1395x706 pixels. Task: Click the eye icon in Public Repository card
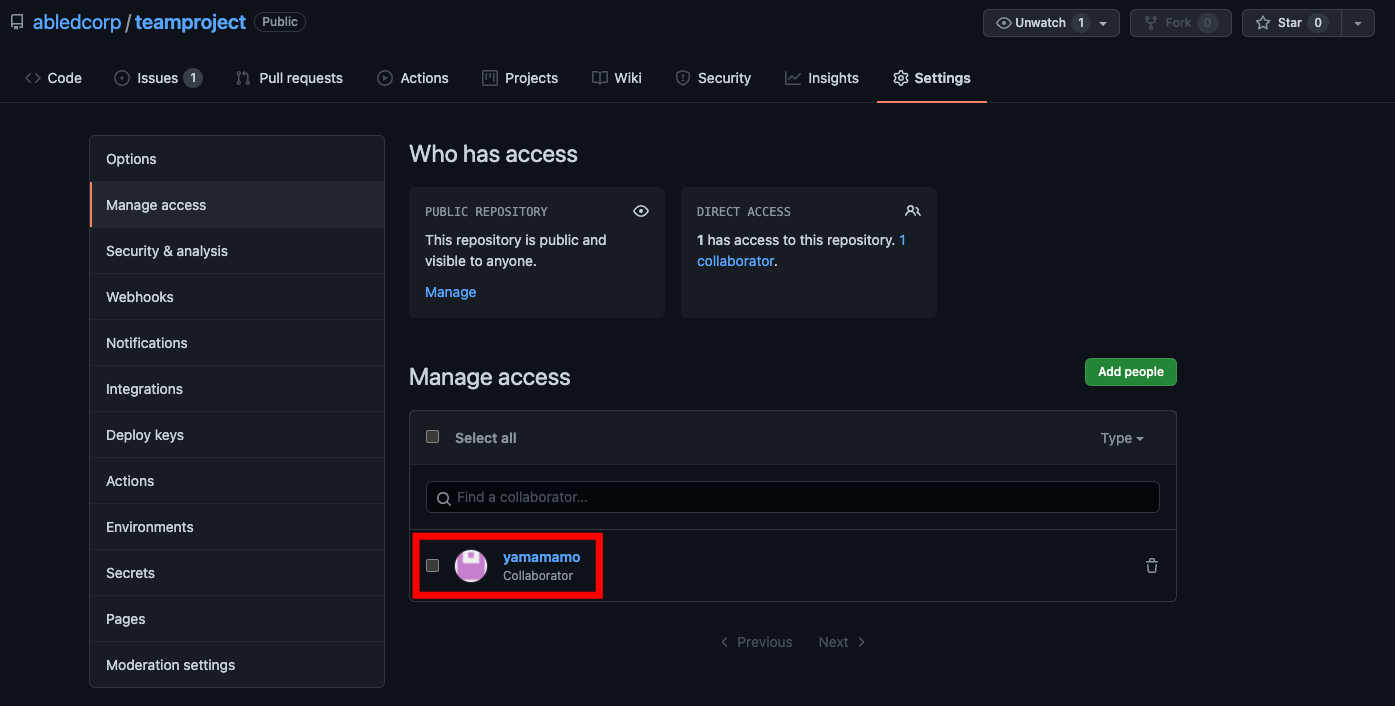click(641, 211)
